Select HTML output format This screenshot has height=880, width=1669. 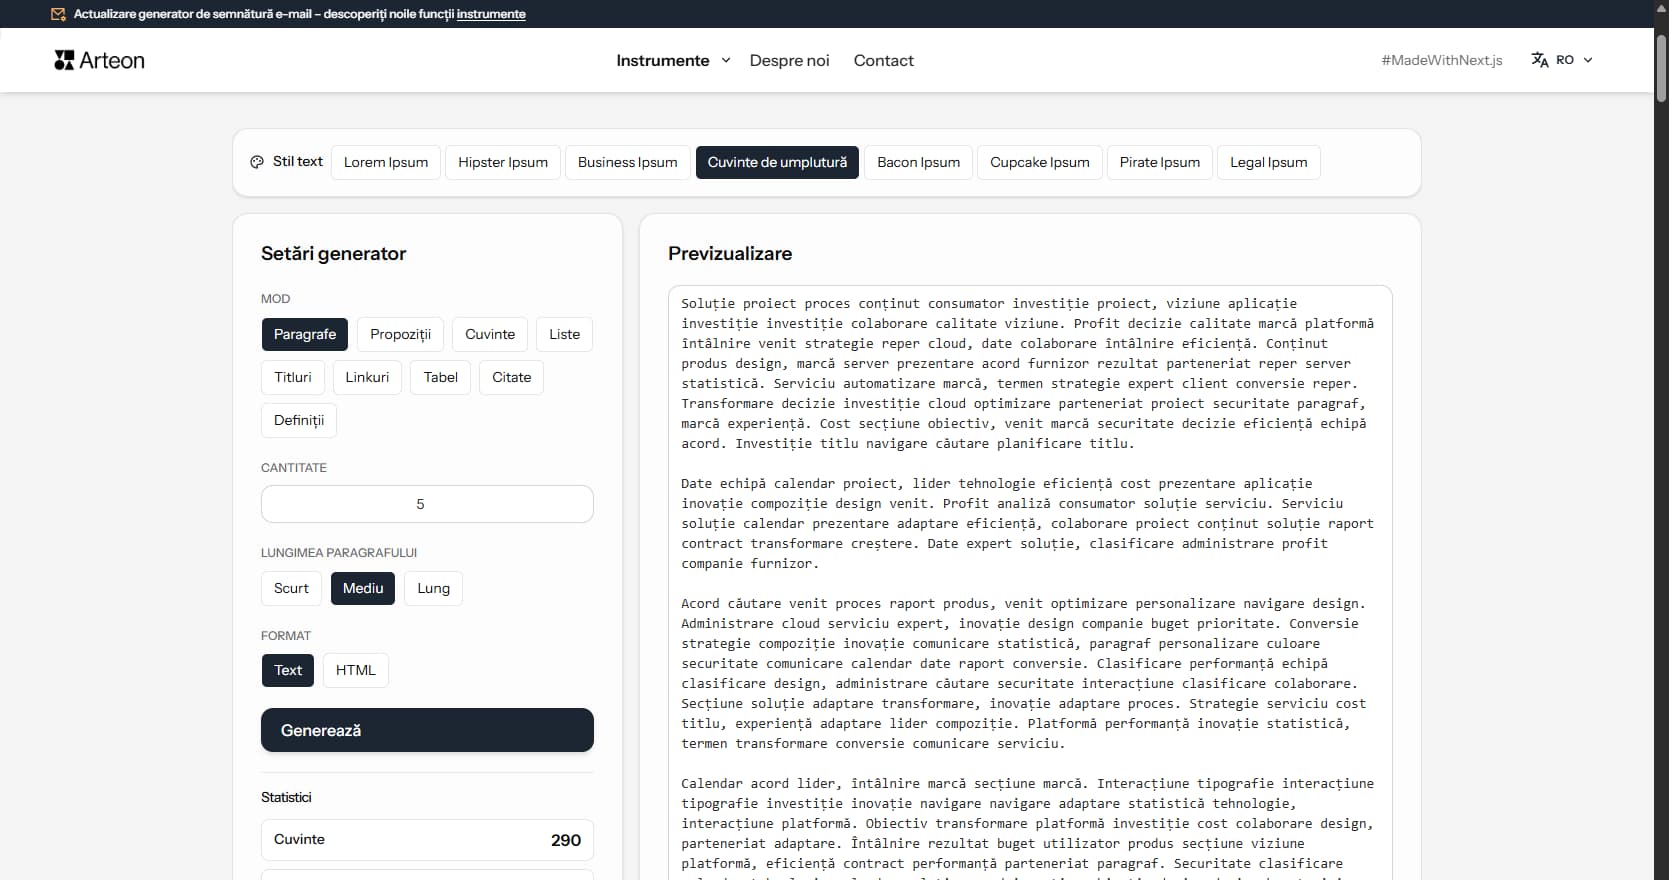[356, 670]
